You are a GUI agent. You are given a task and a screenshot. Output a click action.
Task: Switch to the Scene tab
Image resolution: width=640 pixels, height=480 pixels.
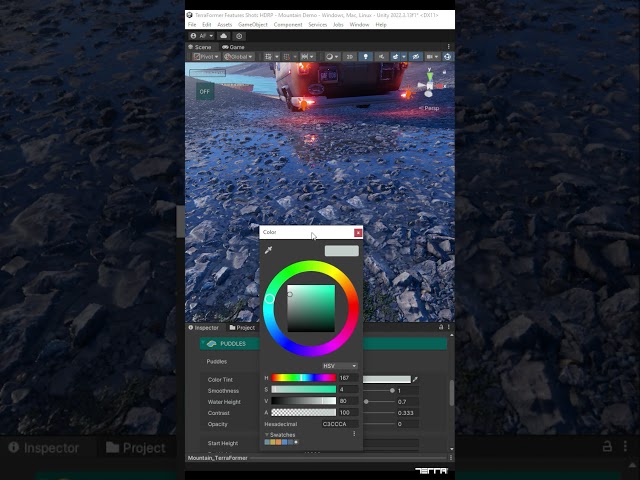[200, 47]
